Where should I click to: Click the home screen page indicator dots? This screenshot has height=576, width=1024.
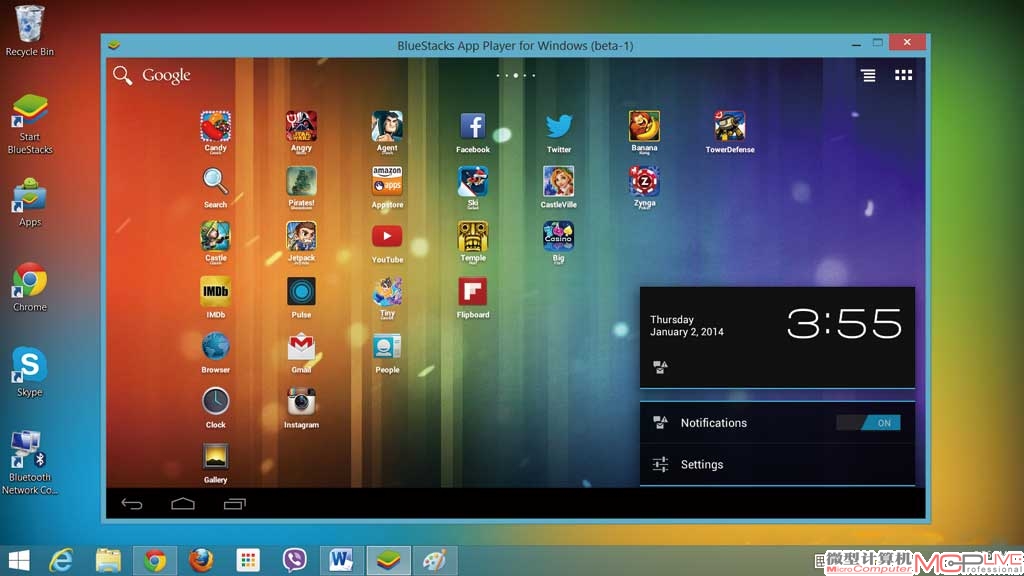(x=516, y=76)
